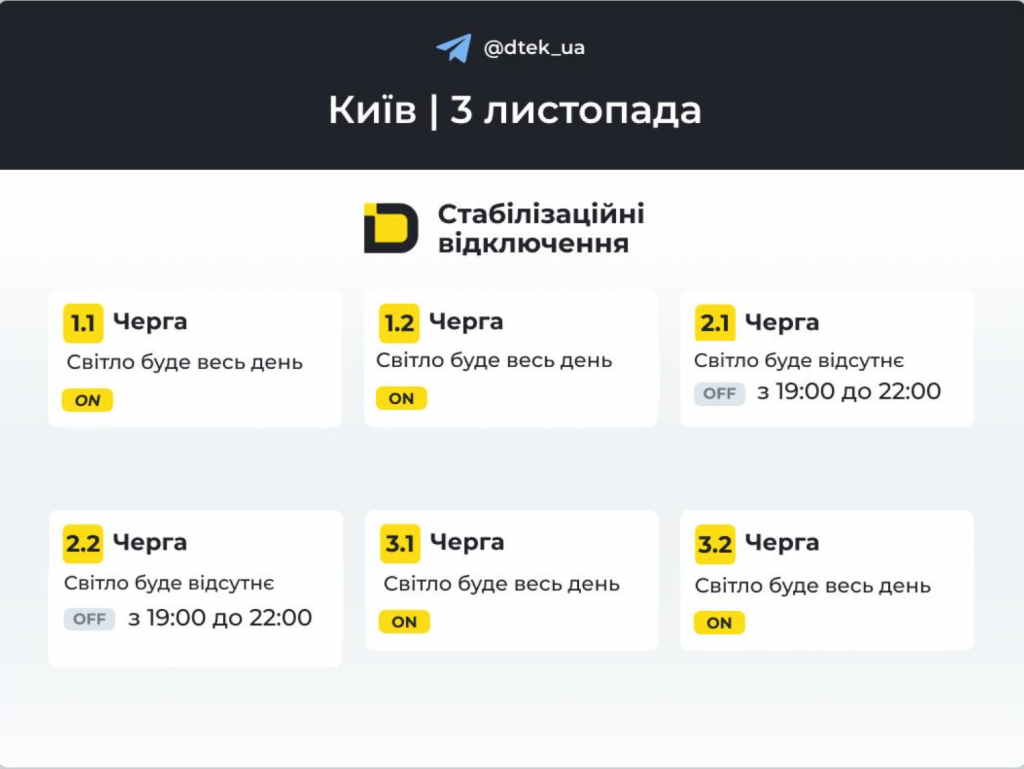The image size is (1024, 769).
Task: Open the @dtek_ua handle link
Action: pyautogui.click(x=534, y=48)
